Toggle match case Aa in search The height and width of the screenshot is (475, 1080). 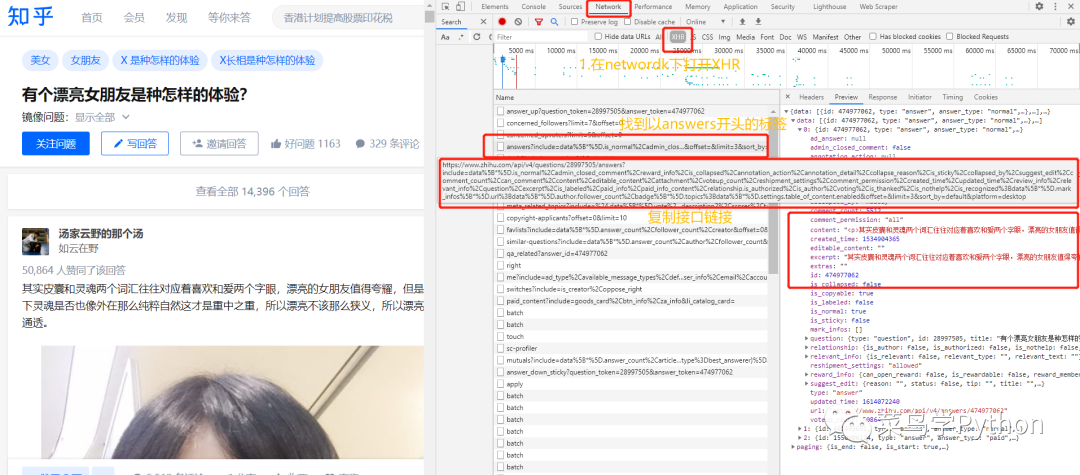(446, 36)
